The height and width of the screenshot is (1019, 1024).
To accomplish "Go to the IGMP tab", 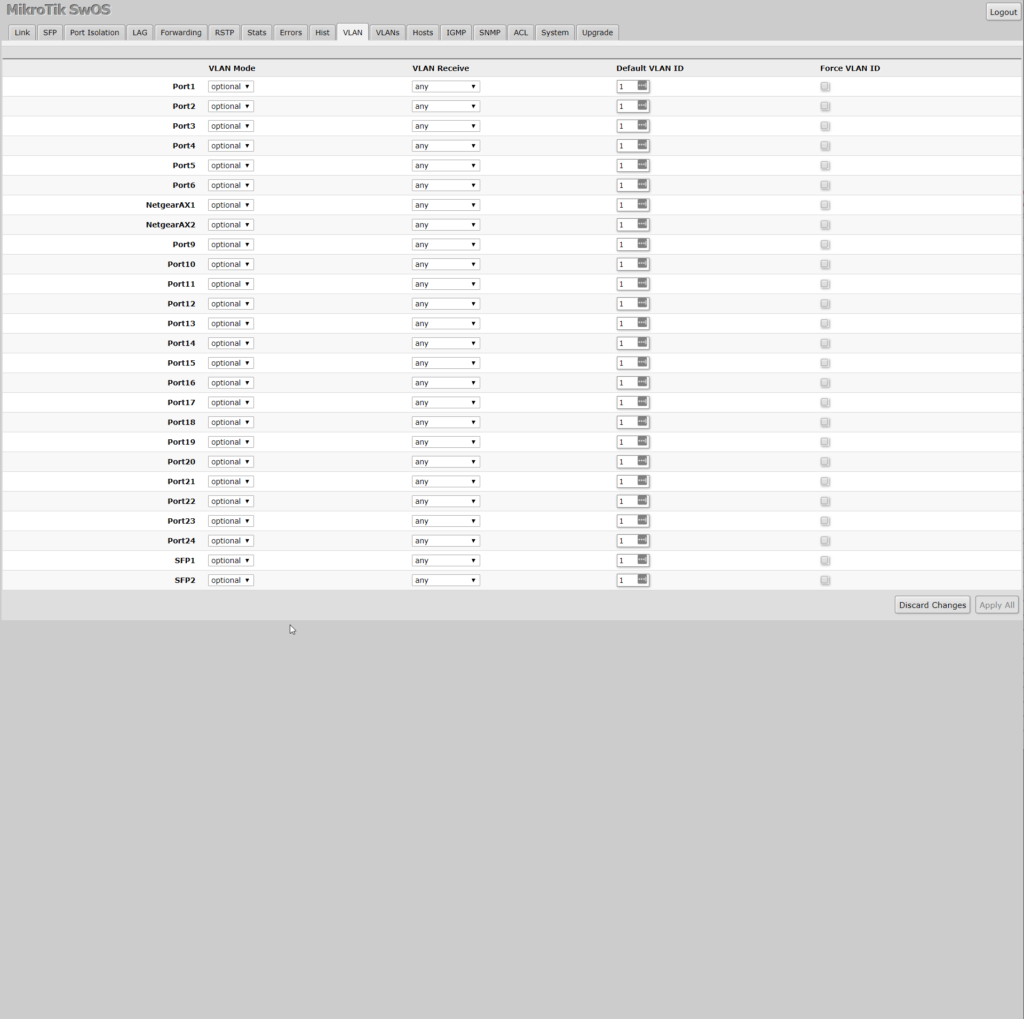I will tap(456, 32).
